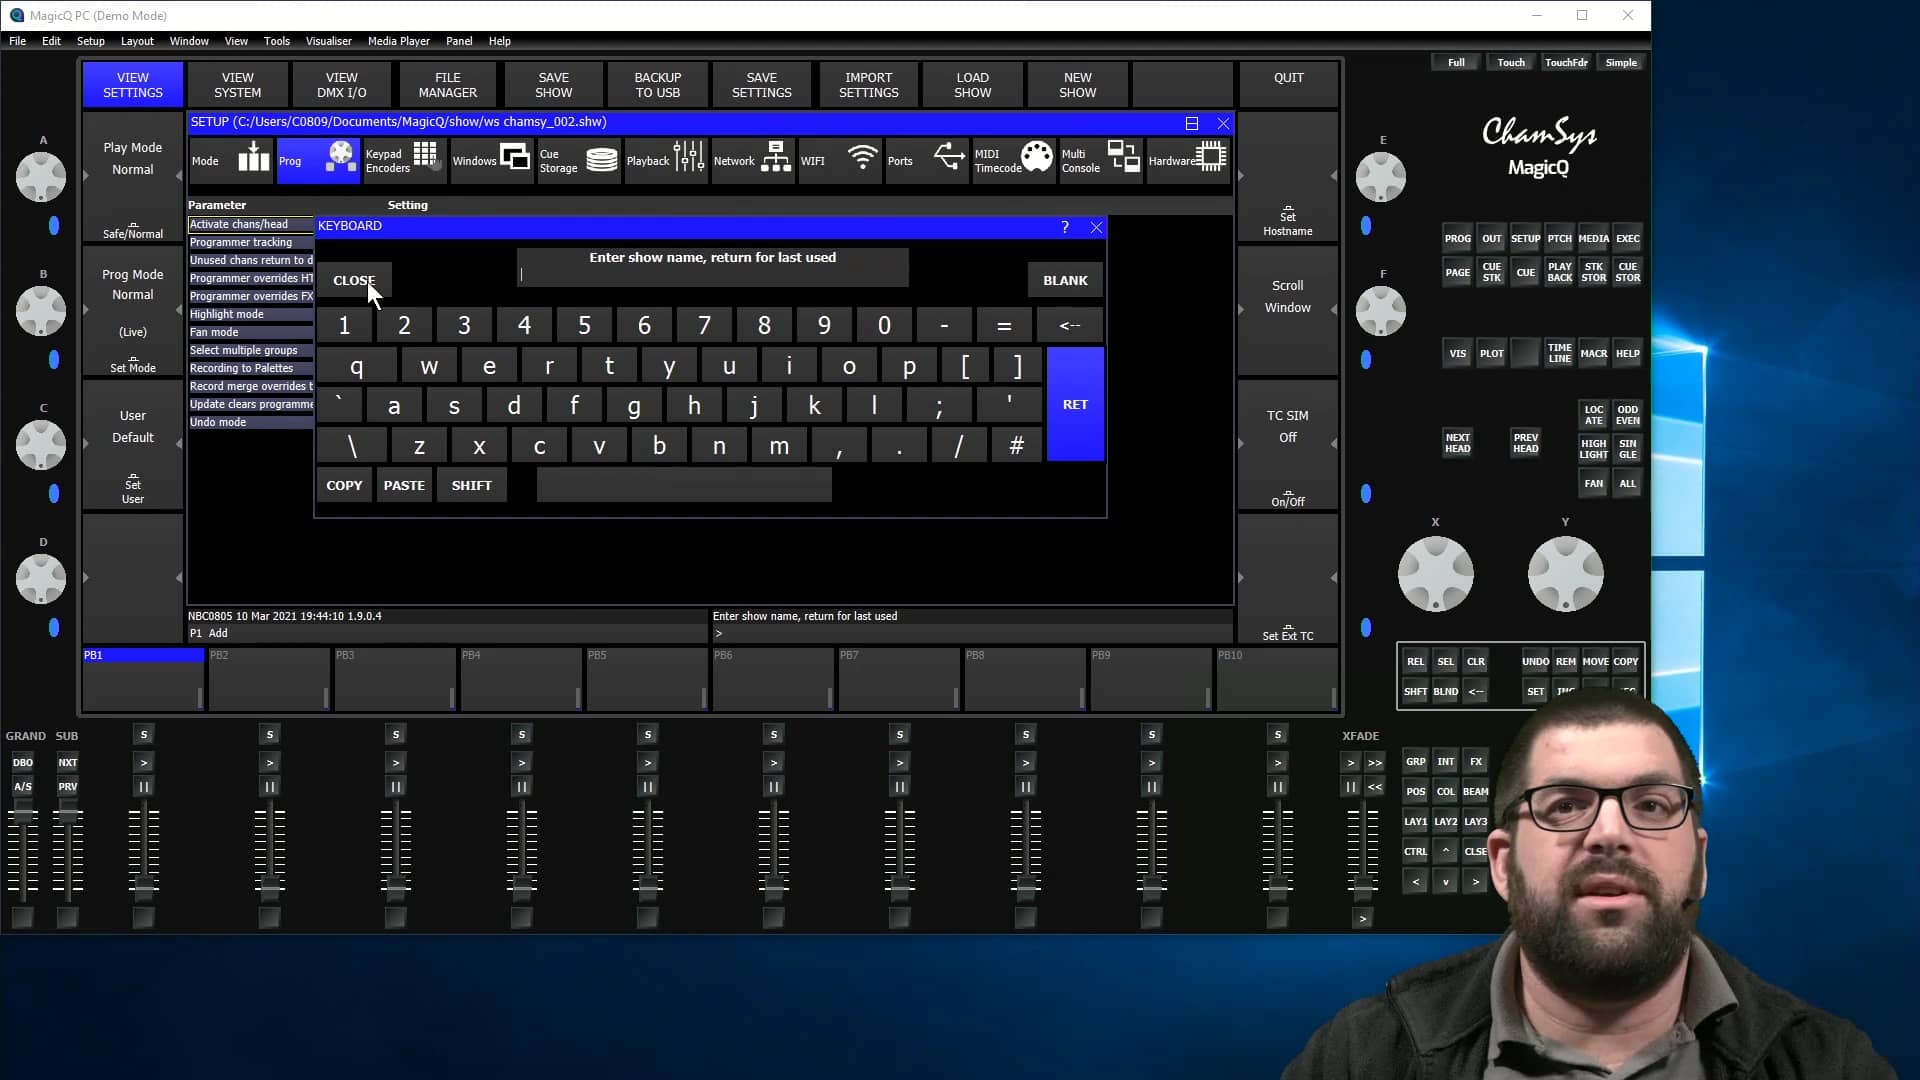Open Network settings icon
This screenshot has width=1920, height=1080.
(775, 158)
